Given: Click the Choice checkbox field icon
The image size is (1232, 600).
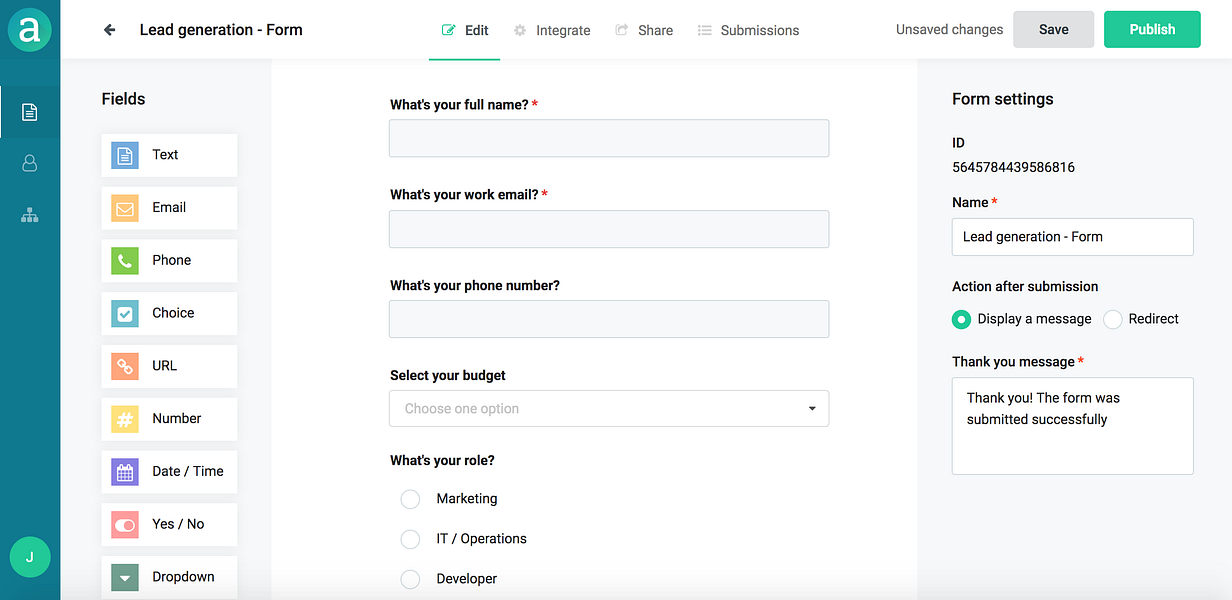Looking at the screenshot, I should (x=125, y=313).
